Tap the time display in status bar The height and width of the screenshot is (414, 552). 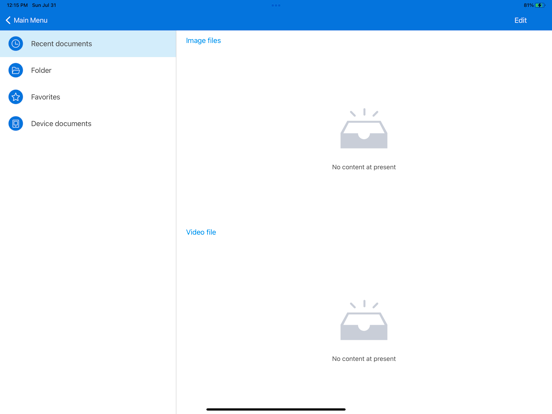tap(17, 5)
